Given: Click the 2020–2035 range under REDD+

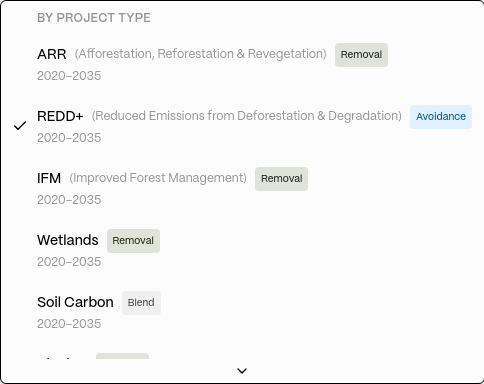Looking at the screenshot, I should (x=69, y=138).
